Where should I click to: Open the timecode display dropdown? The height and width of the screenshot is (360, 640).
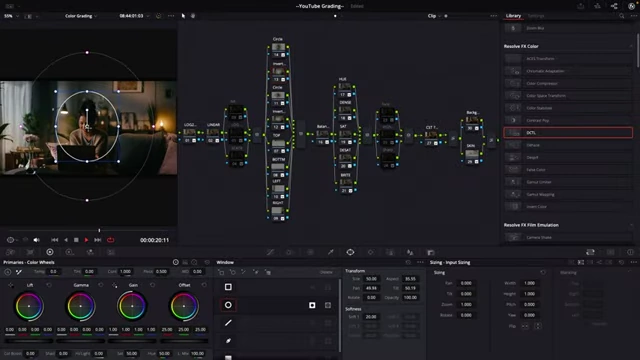134,16
